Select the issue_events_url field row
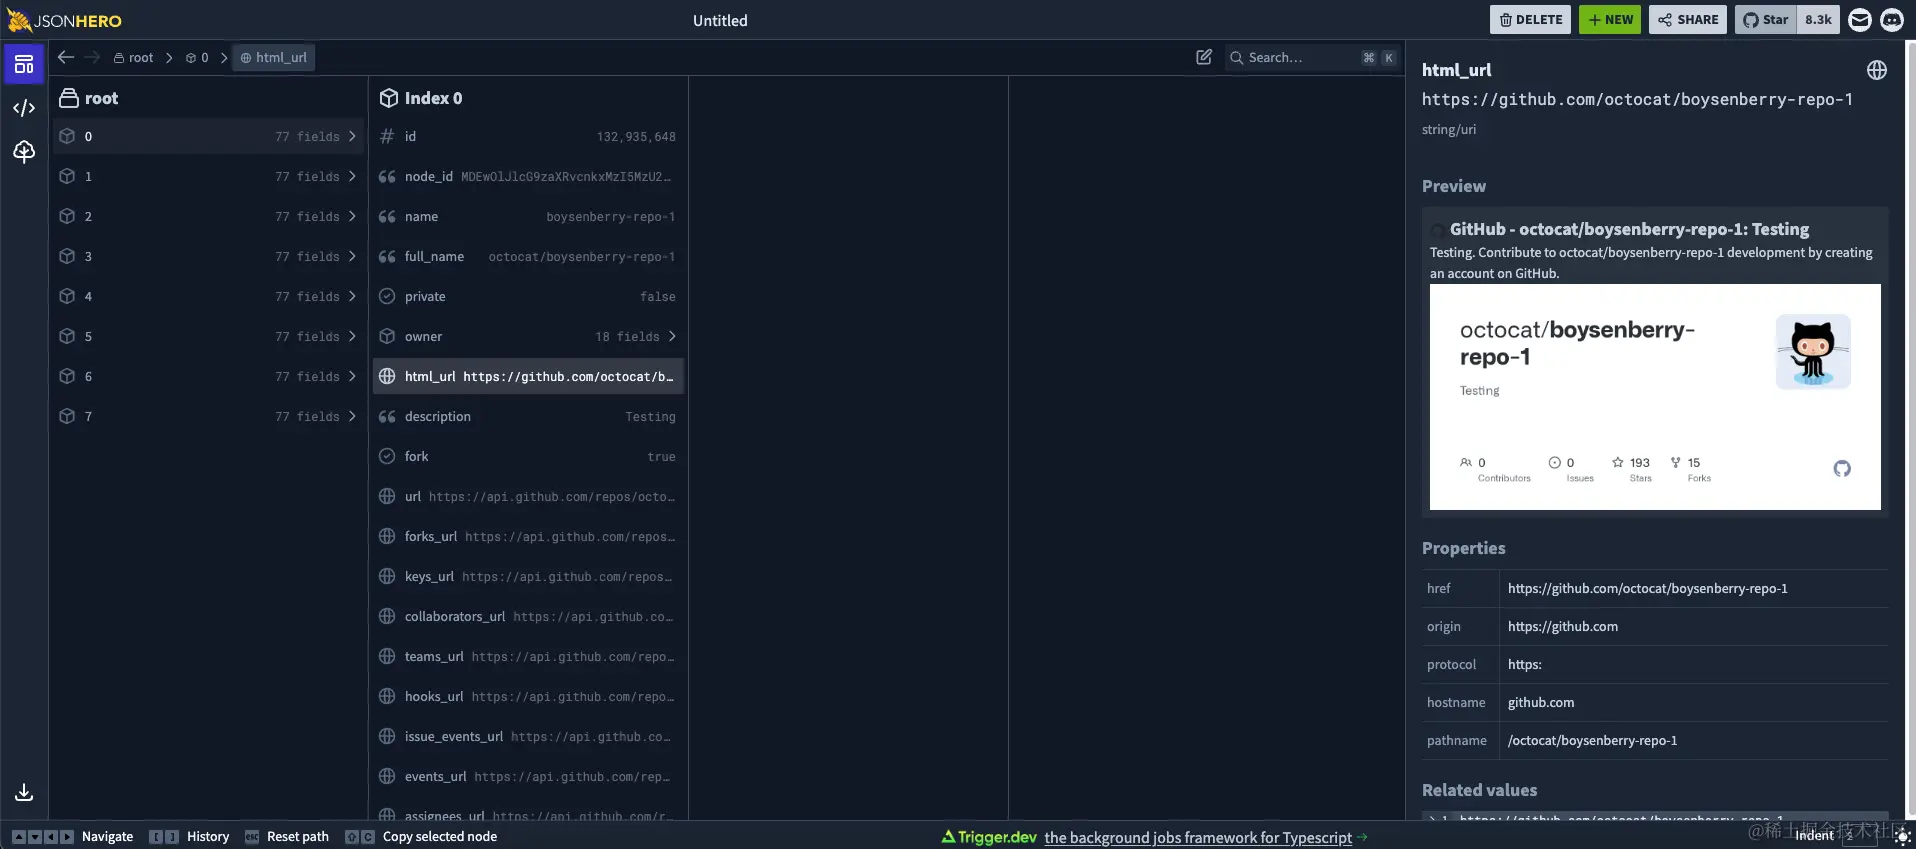 click(528, 736)
